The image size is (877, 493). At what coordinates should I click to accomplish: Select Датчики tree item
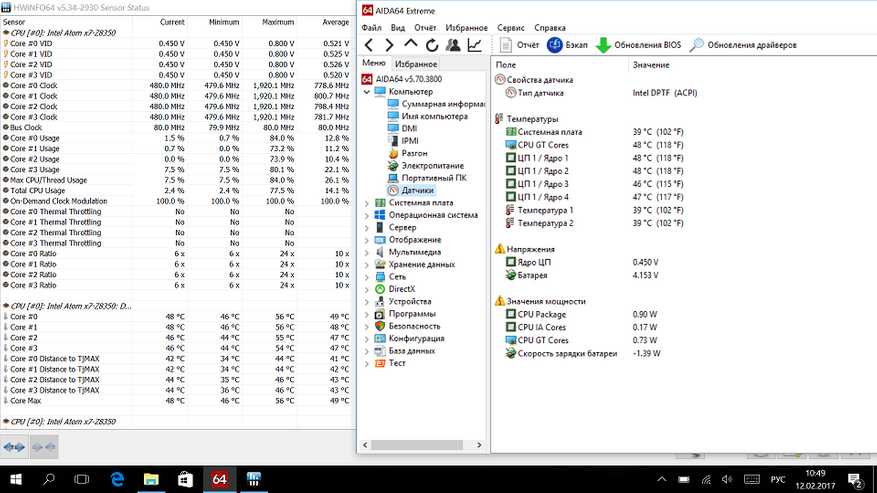tap(411, 190)
